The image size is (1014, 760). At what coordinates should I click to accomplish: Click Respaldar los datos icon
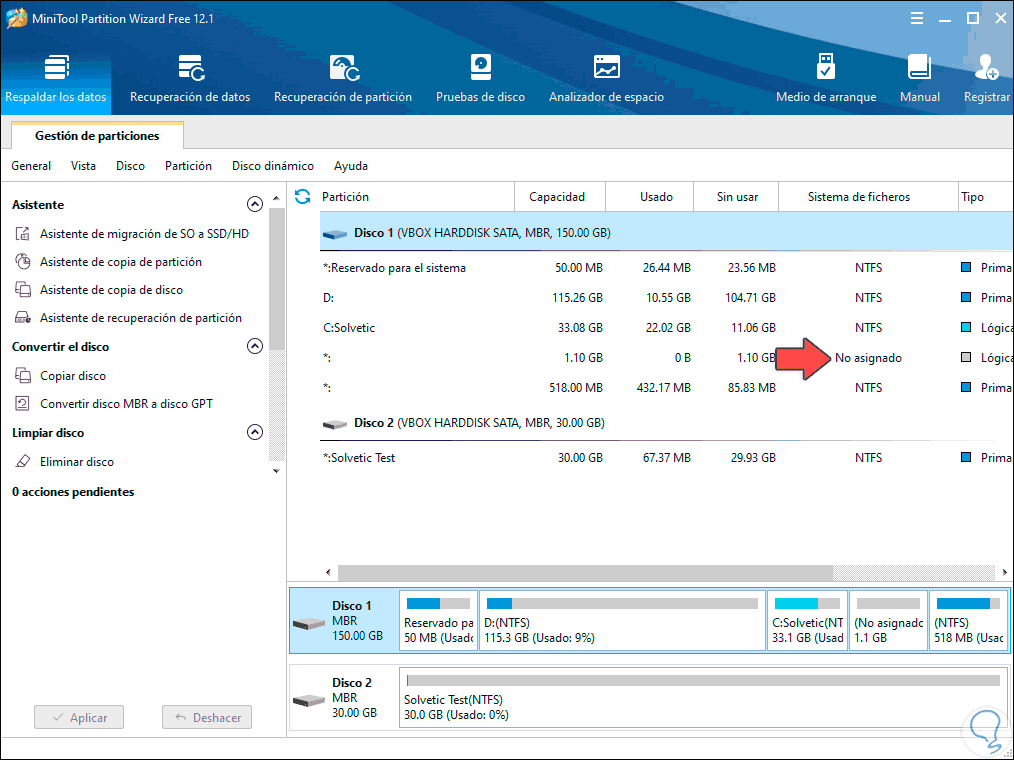[x=55, y=68]
